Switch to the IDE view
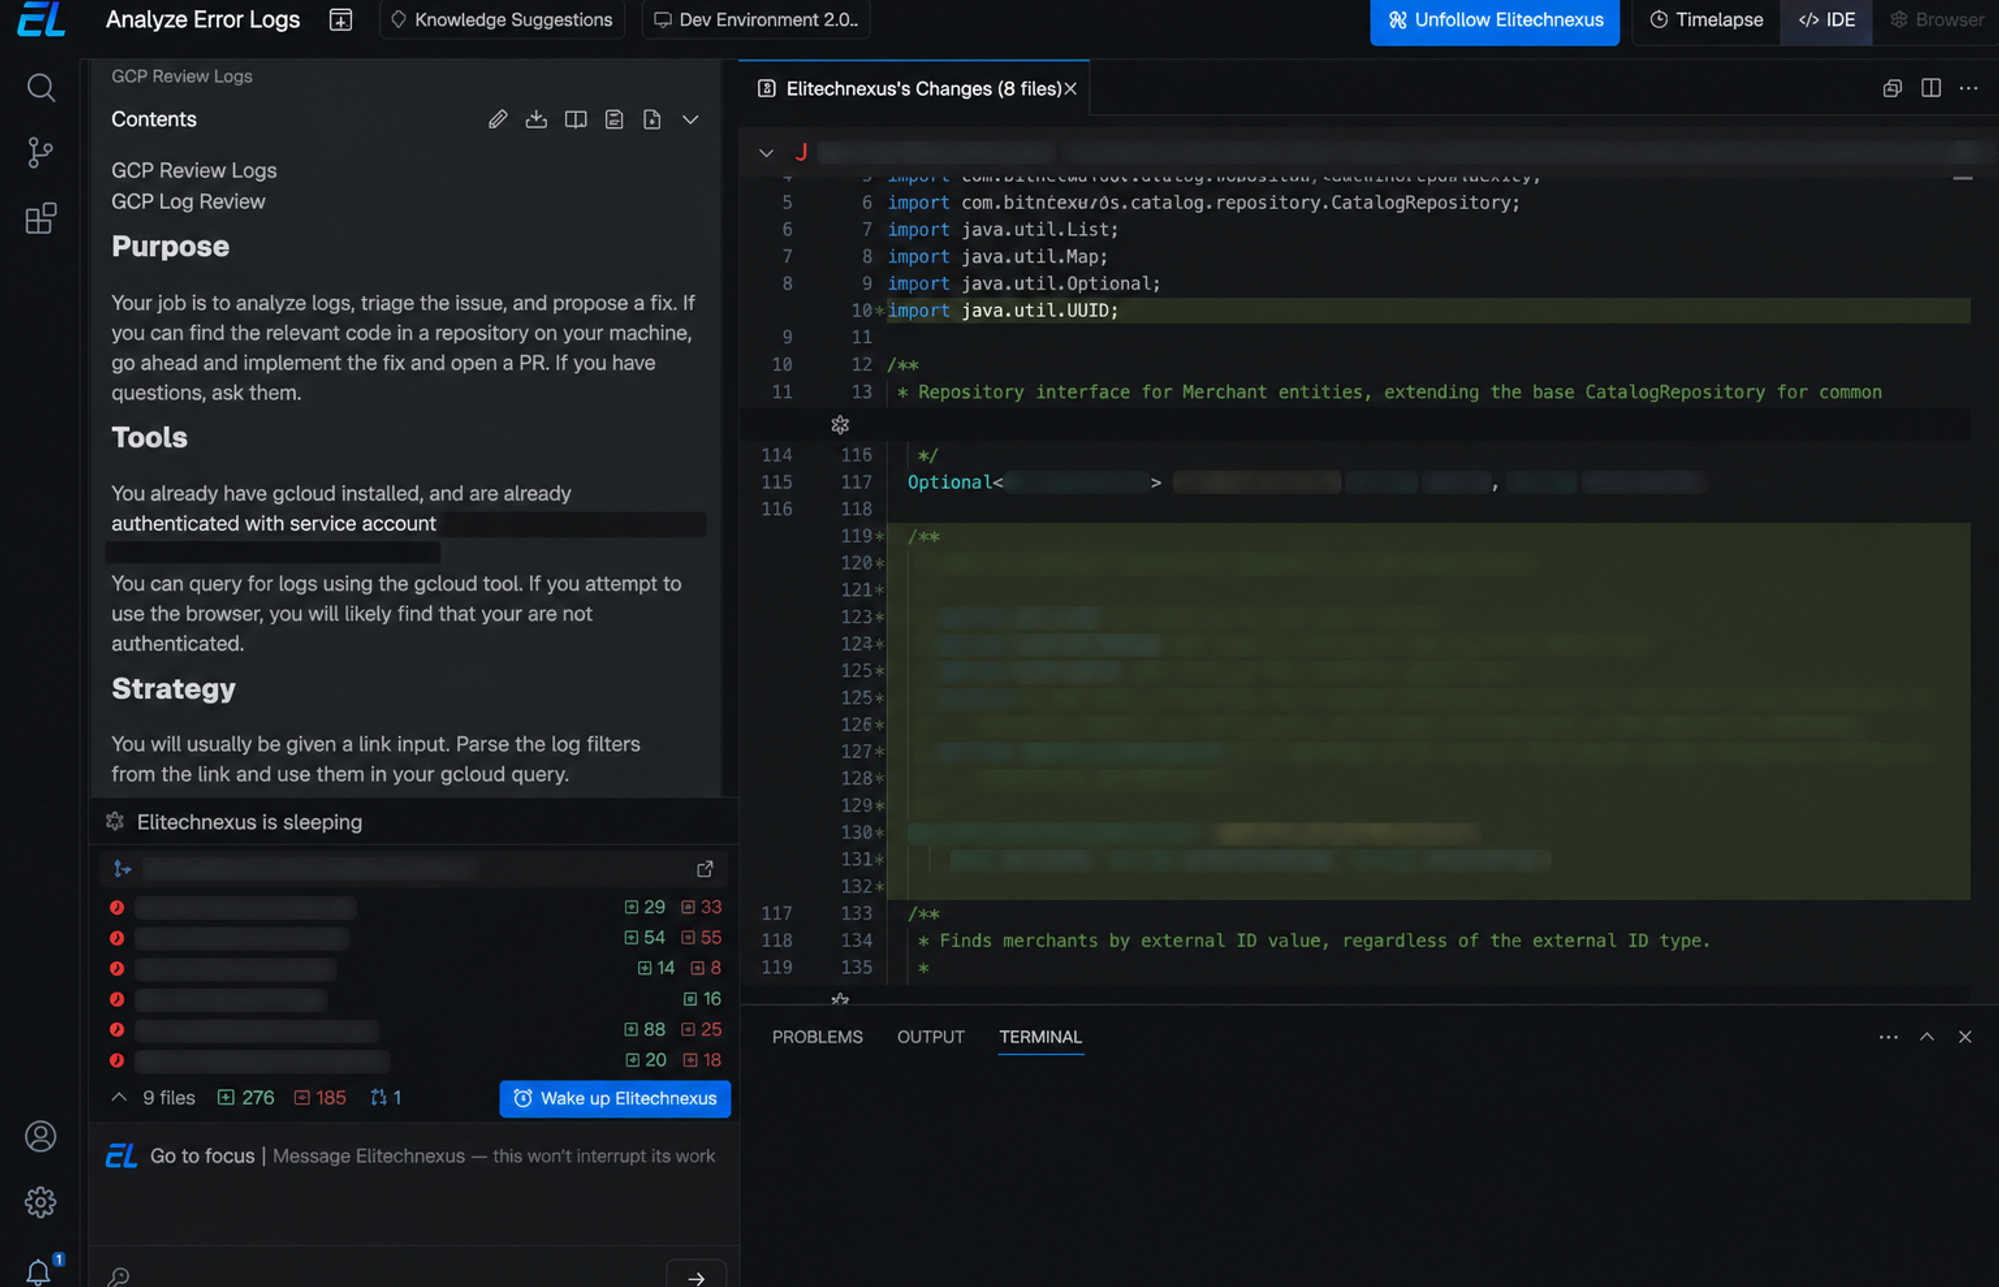The width and height of the screenshot is (1999, 1287). click(x=1826, y=20)
